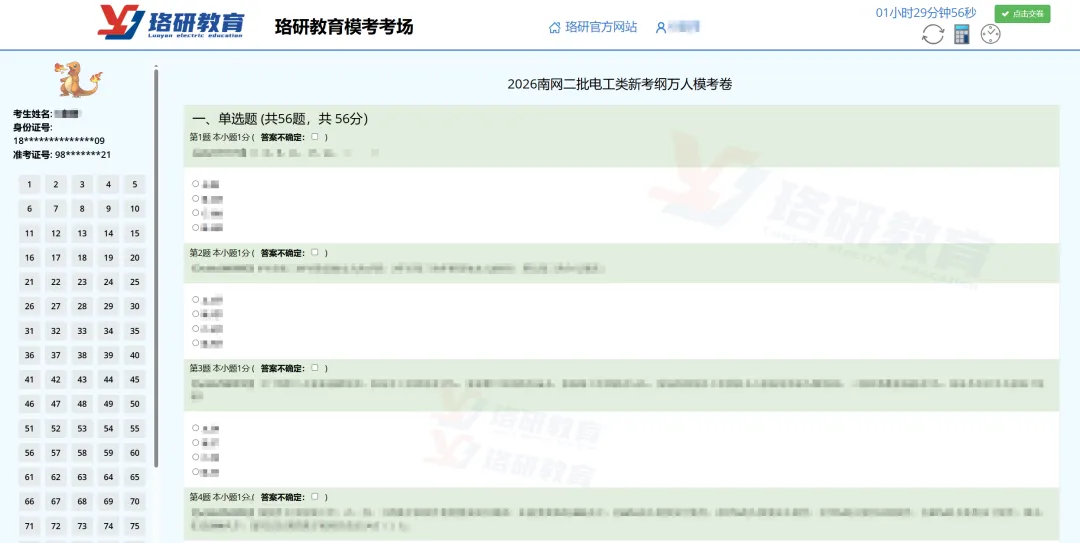This screenshot has height=543, width=1080.
Task: Jump to question 49 in navigator
Action: click(109, 404)
